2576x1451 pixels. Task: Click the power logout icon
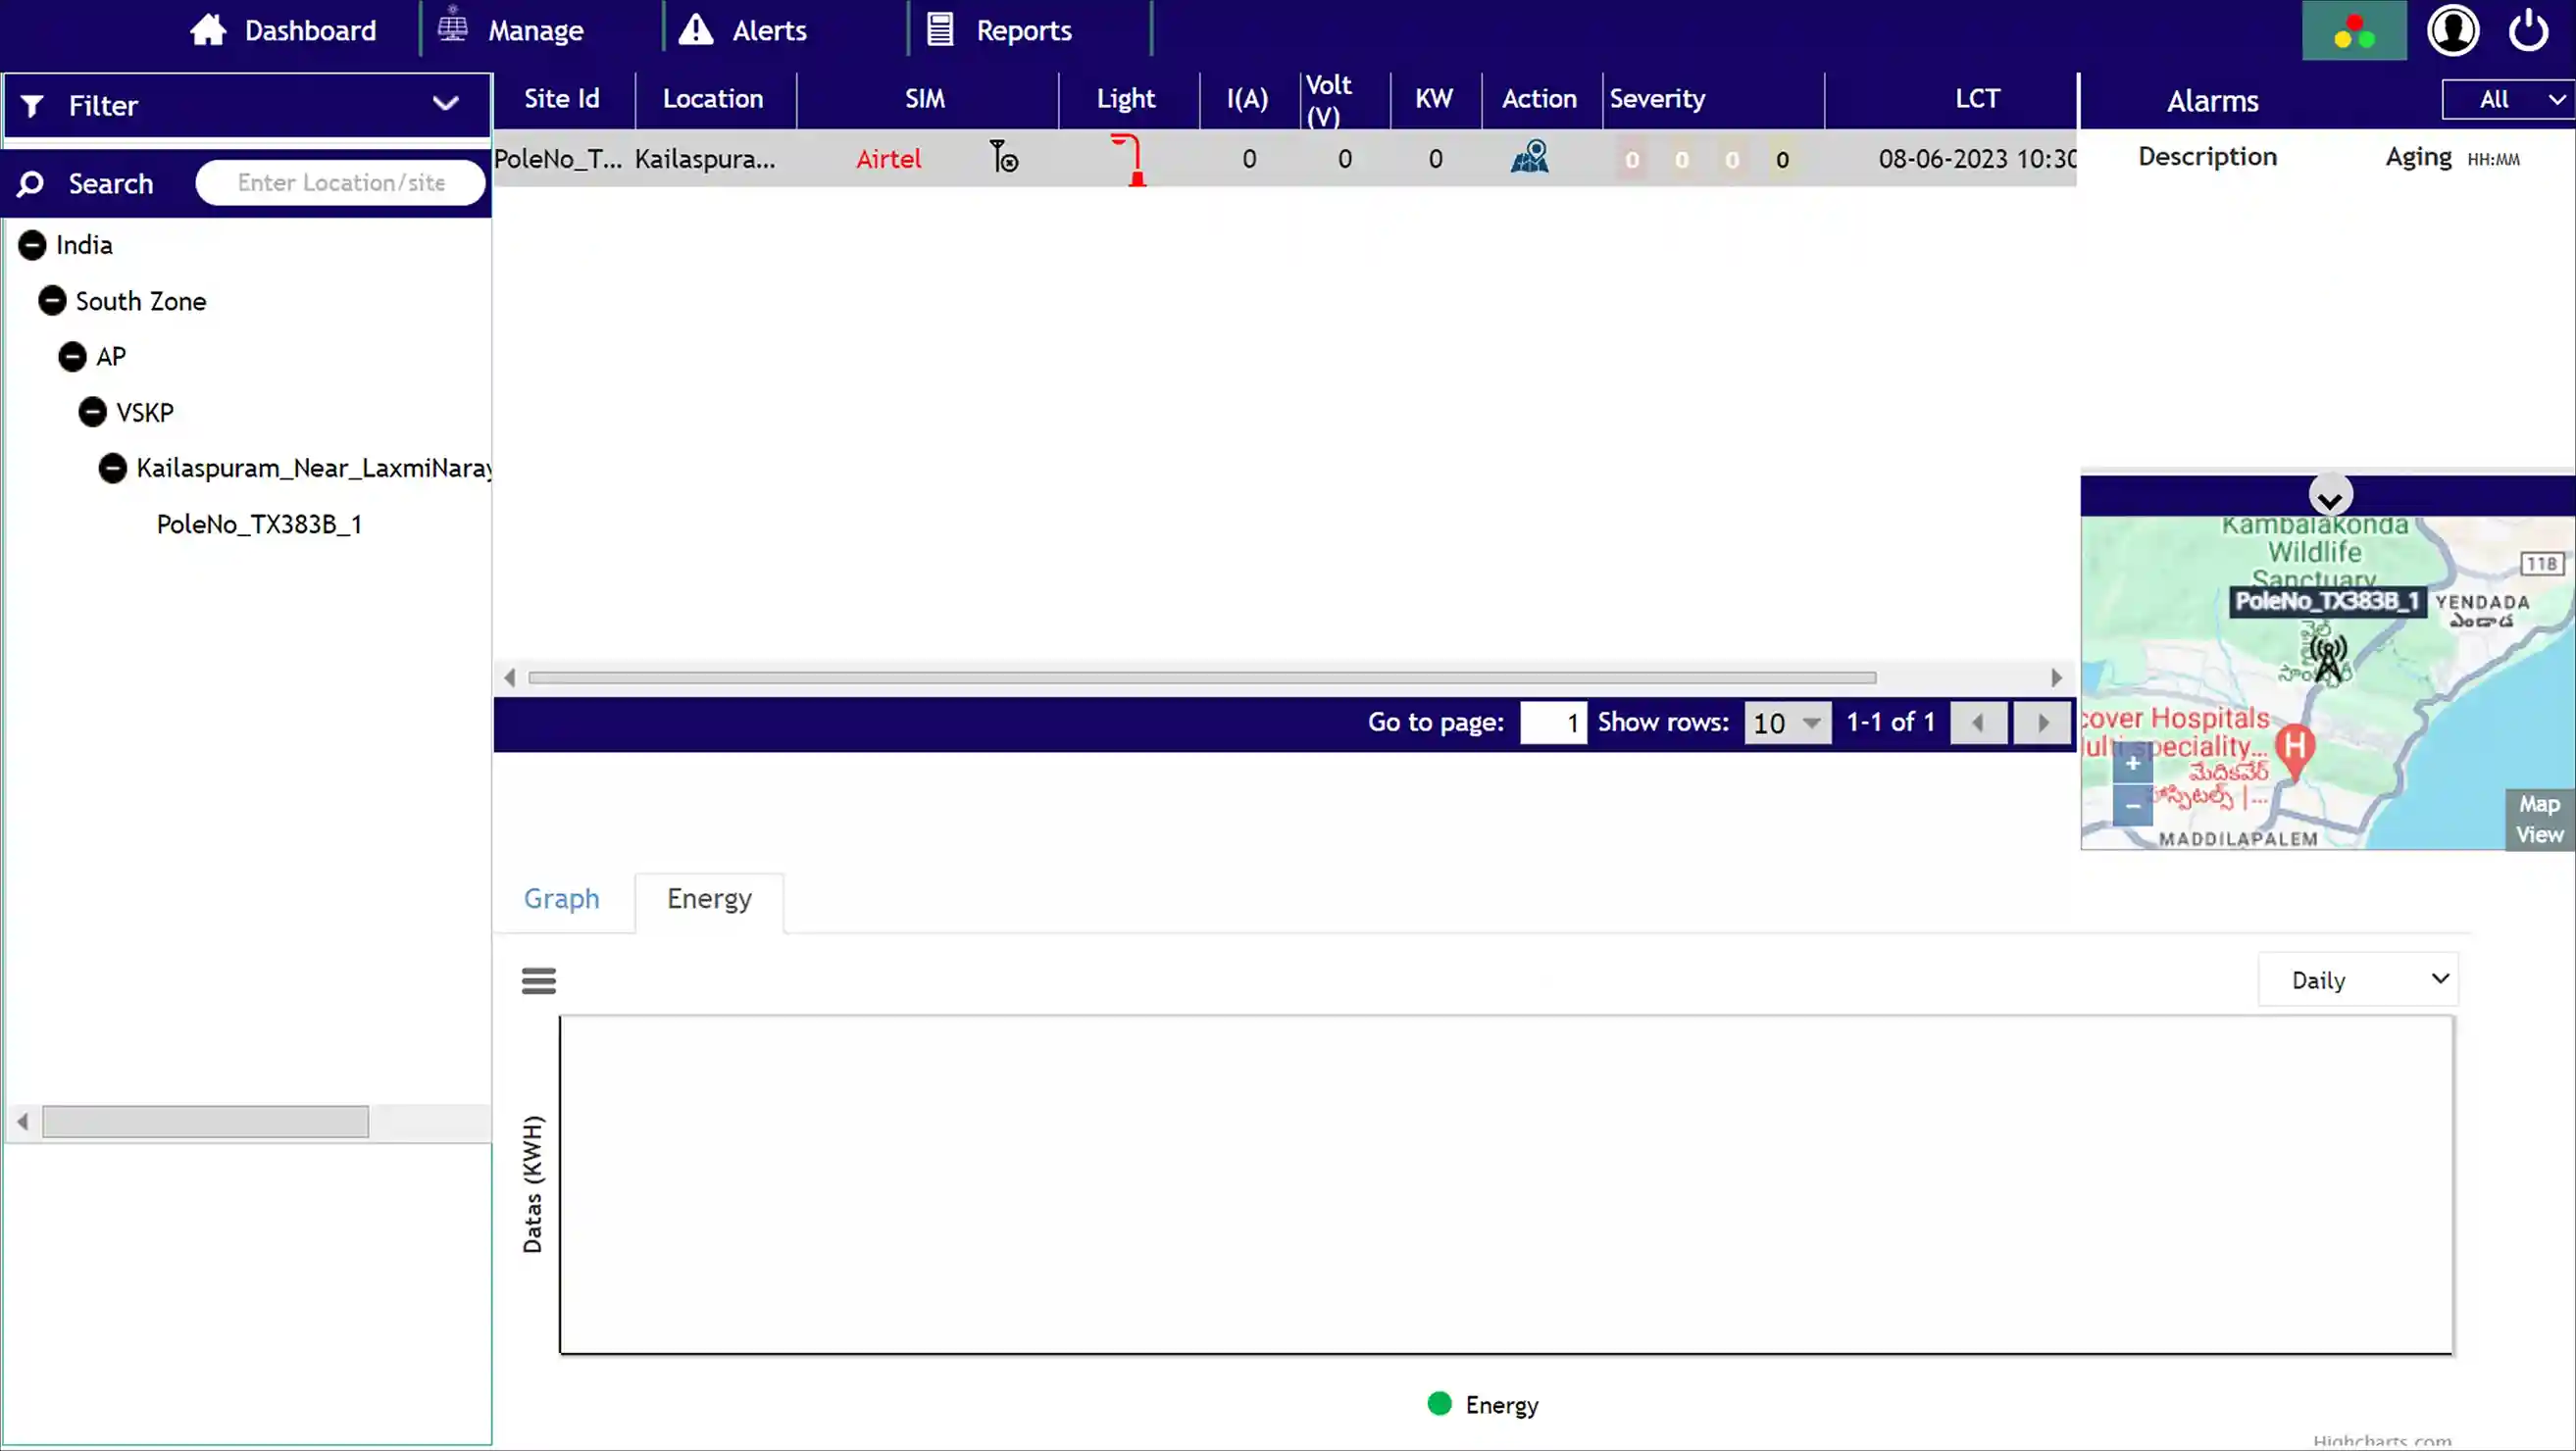pos(2528,31)
